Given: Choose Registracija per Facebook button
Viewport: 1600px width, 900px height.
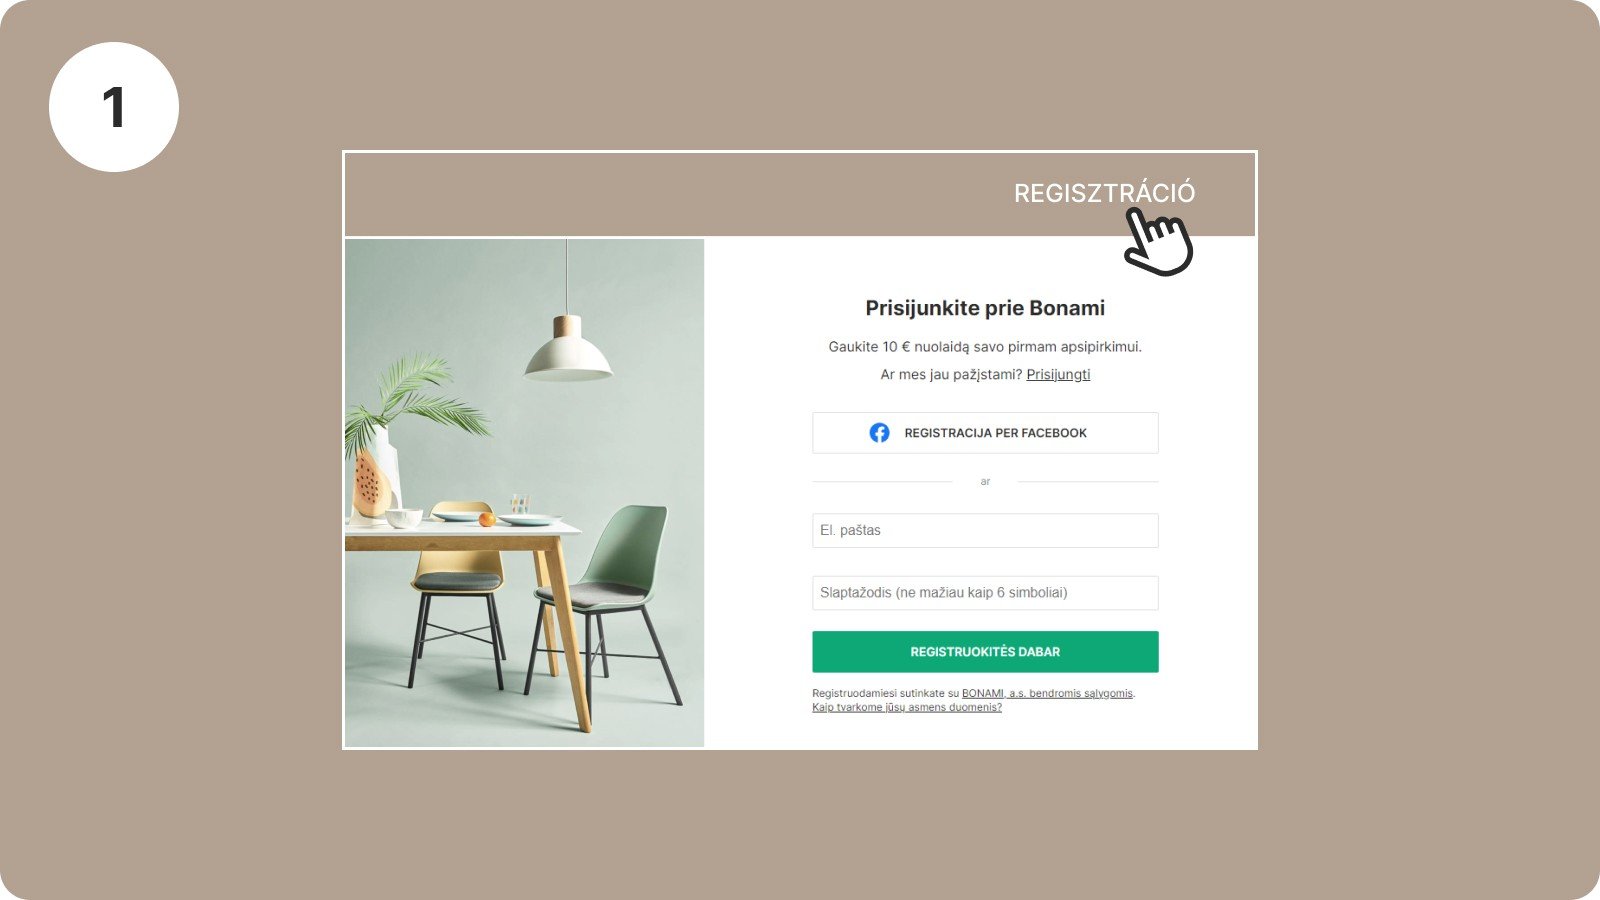Looking at the screenshot, I should pyautogui.click(x=985, y=433).
